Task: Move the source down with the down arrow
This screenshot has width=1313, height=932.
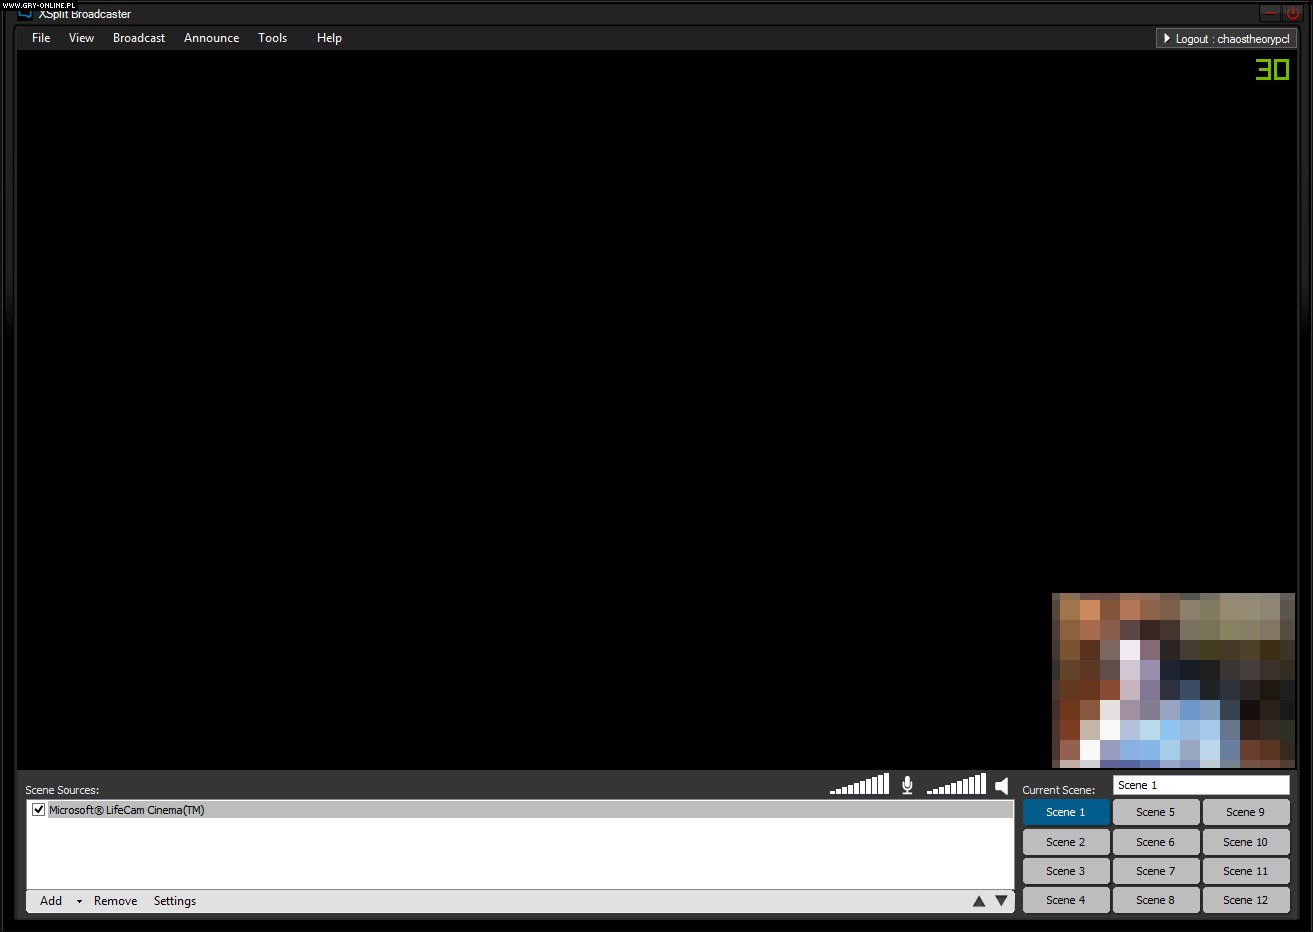Action: (x=1001, y=901)
